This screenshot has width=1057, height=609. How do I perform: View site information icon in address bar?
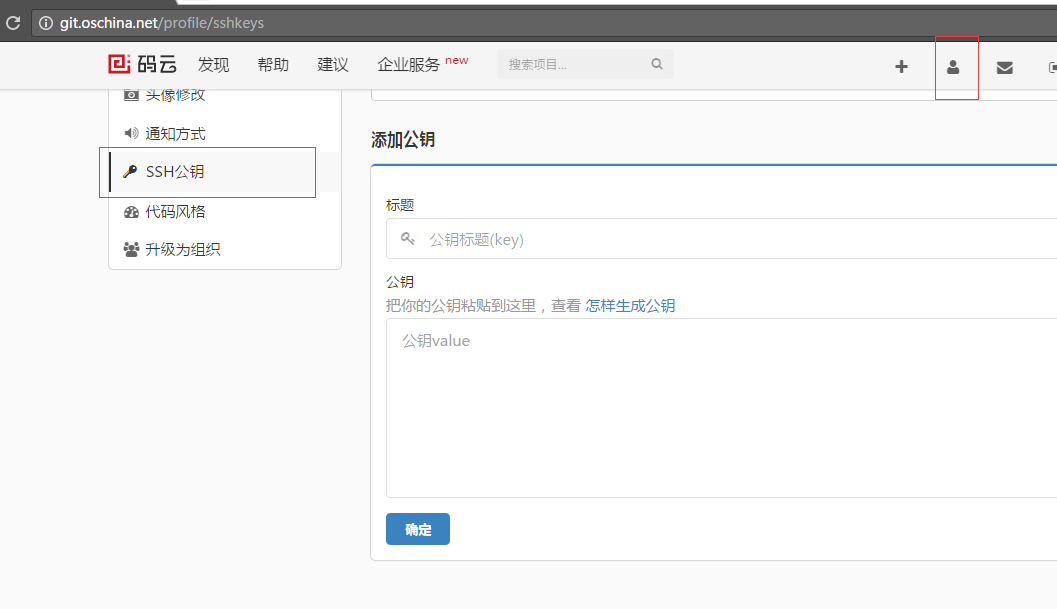coord(46,22)
